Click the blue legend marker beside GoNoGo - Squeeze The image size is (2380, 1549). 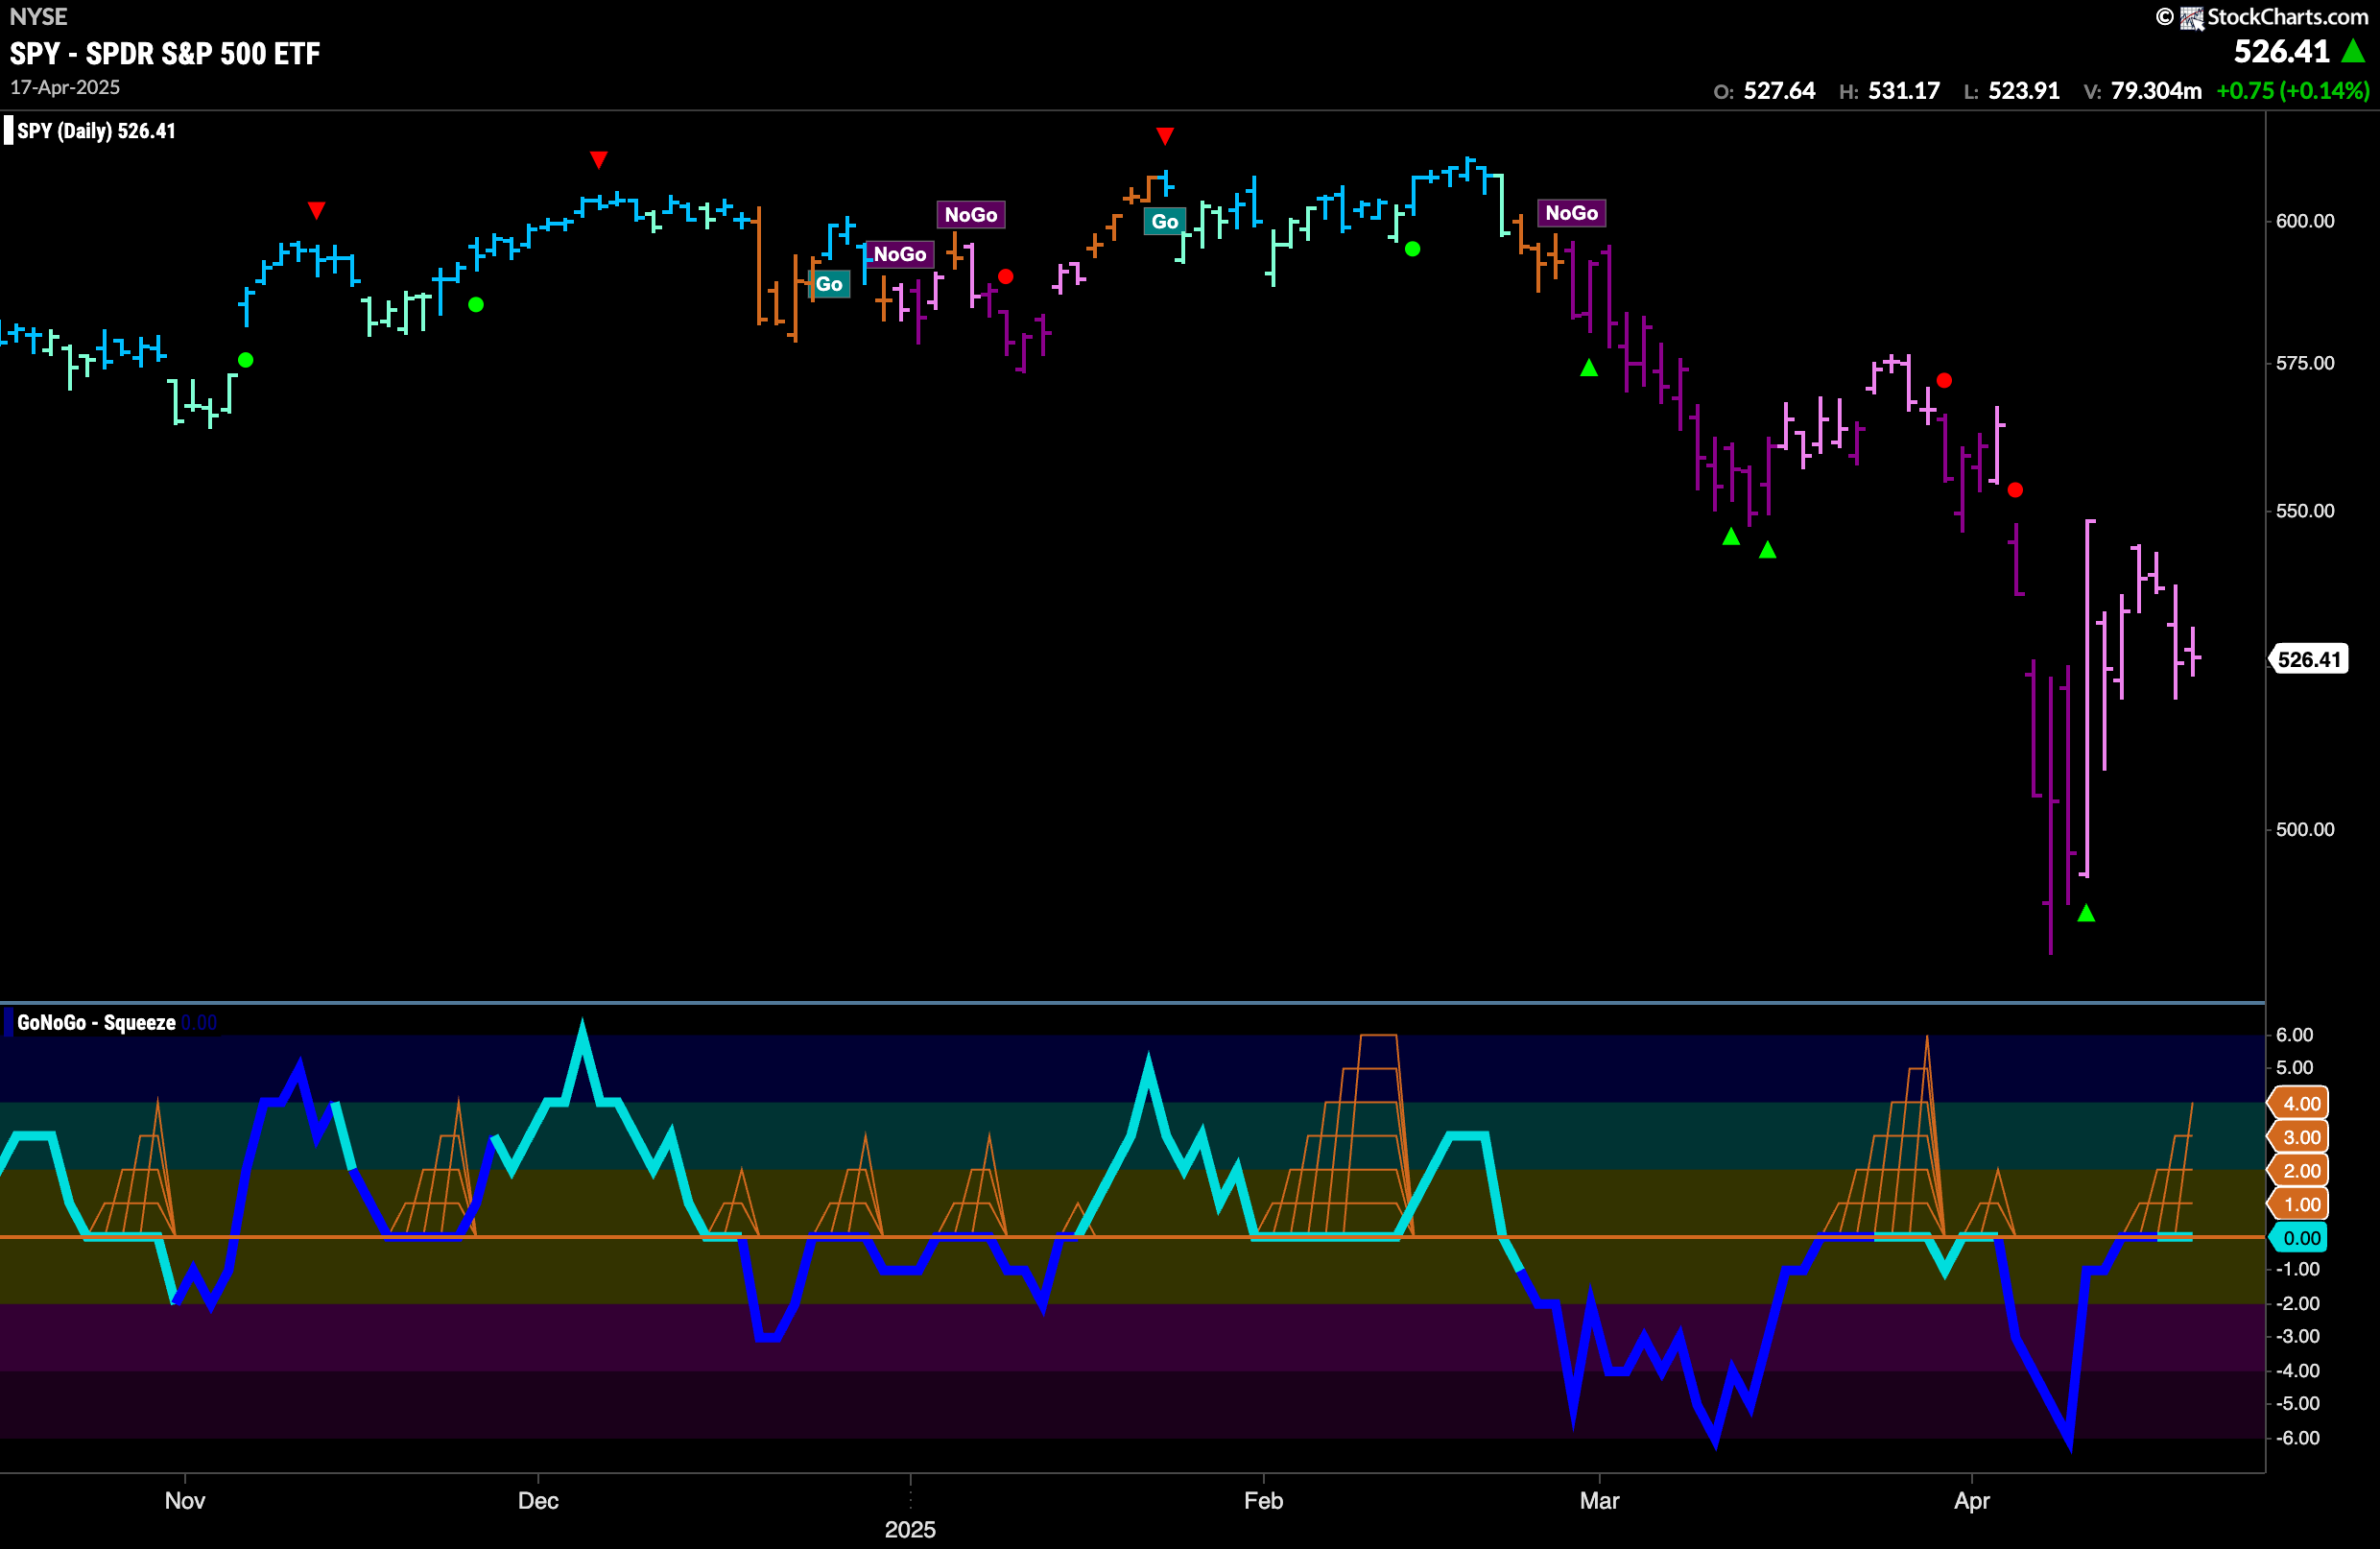coord(8,1022)
